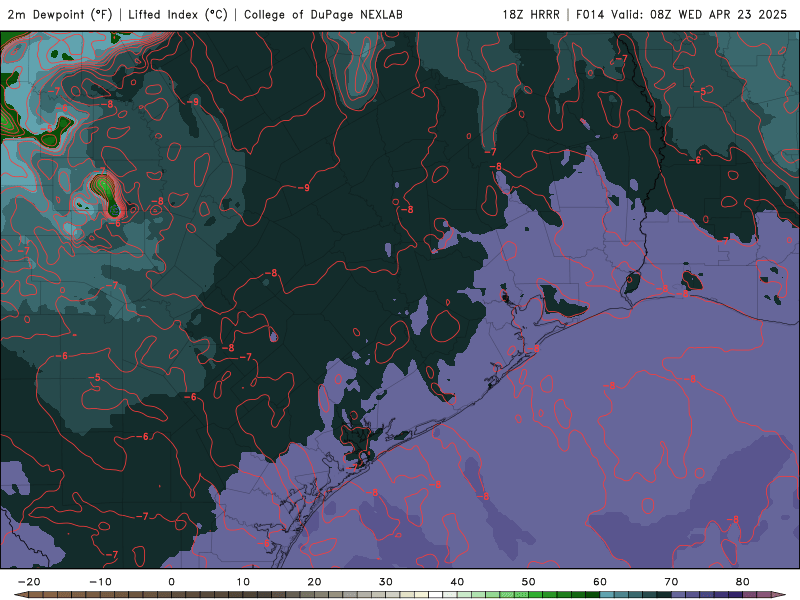
Task: Click the '70' tick label on color bar
Action: [671, 582]
